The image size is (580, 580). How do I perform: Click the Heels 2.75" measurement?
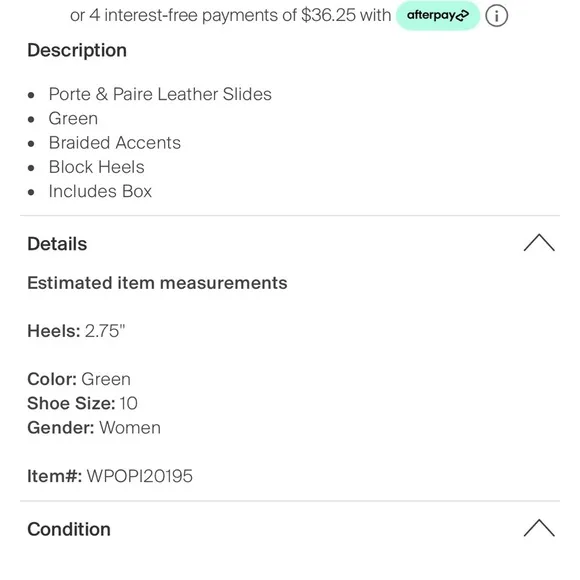76,331
